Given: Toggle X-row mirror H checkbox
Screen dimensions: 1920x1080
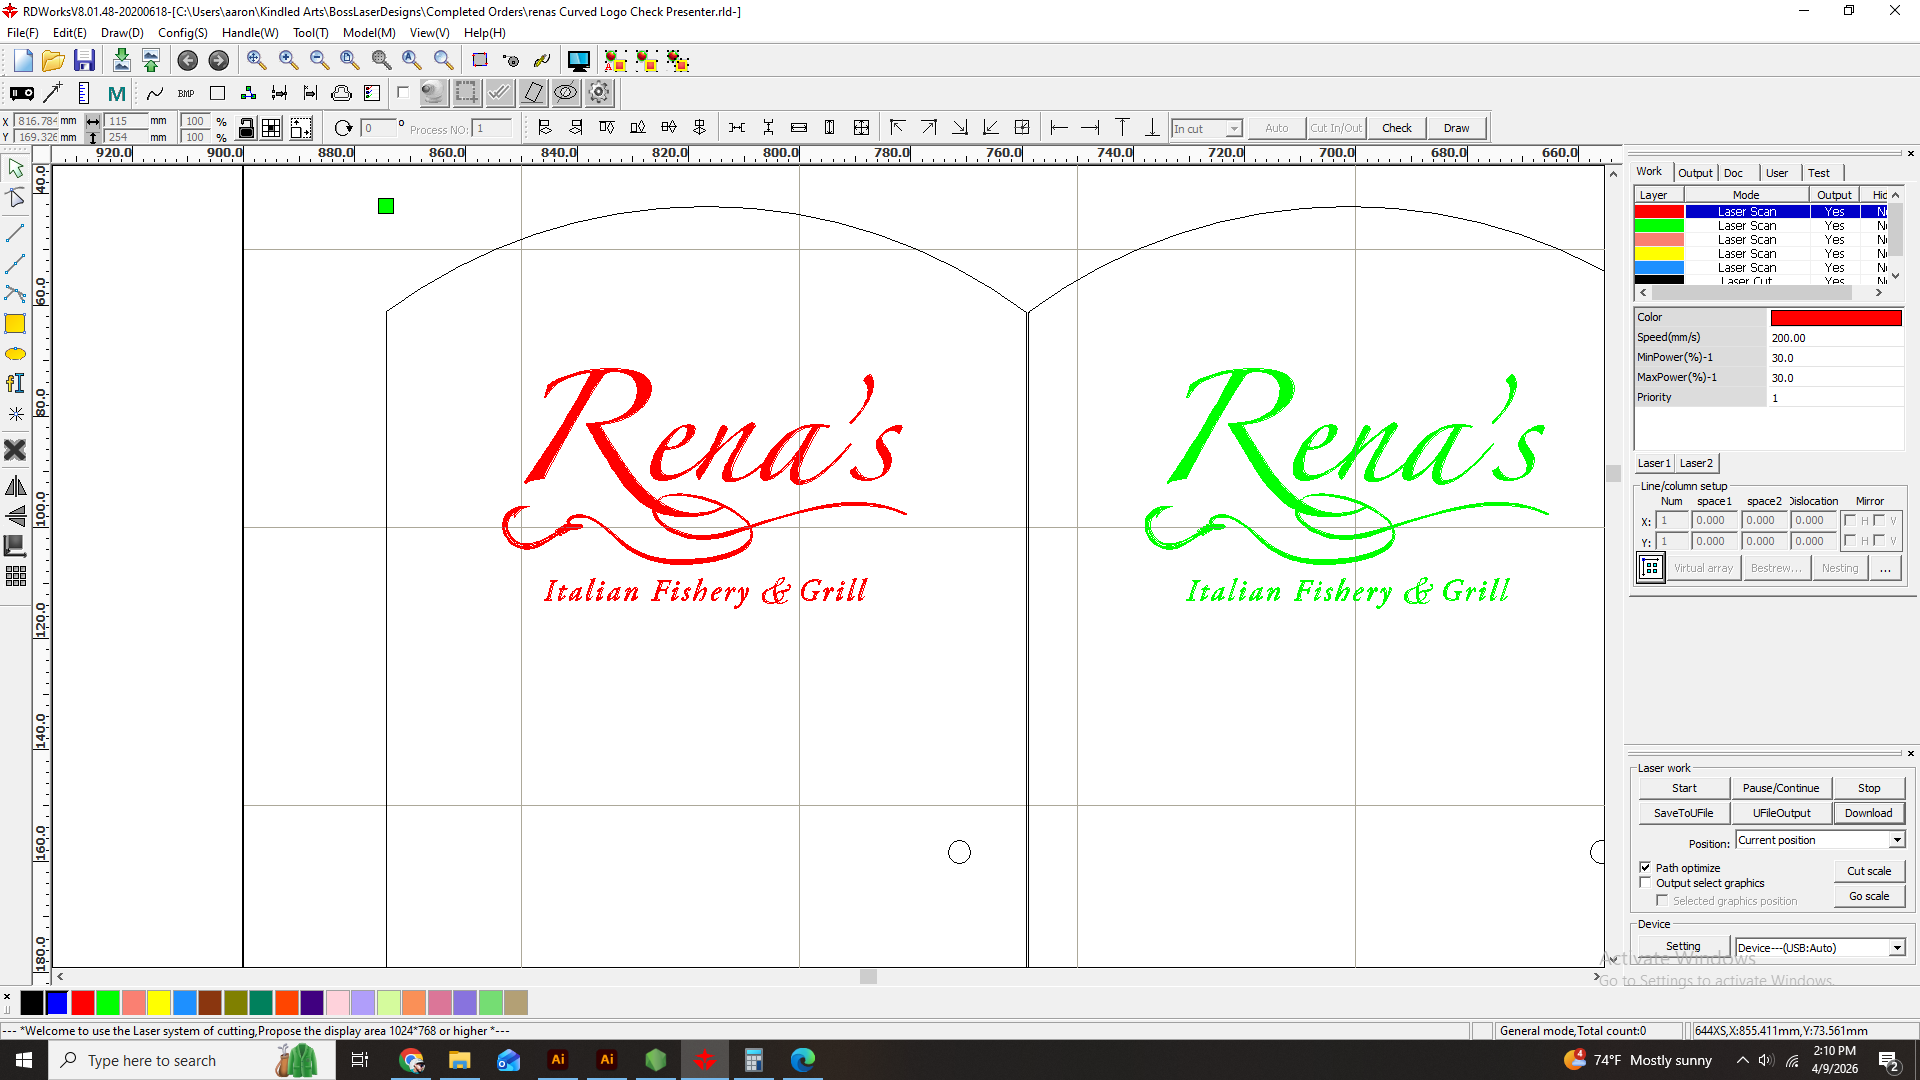Looking at the screenshot, I should click(1850, 520).
